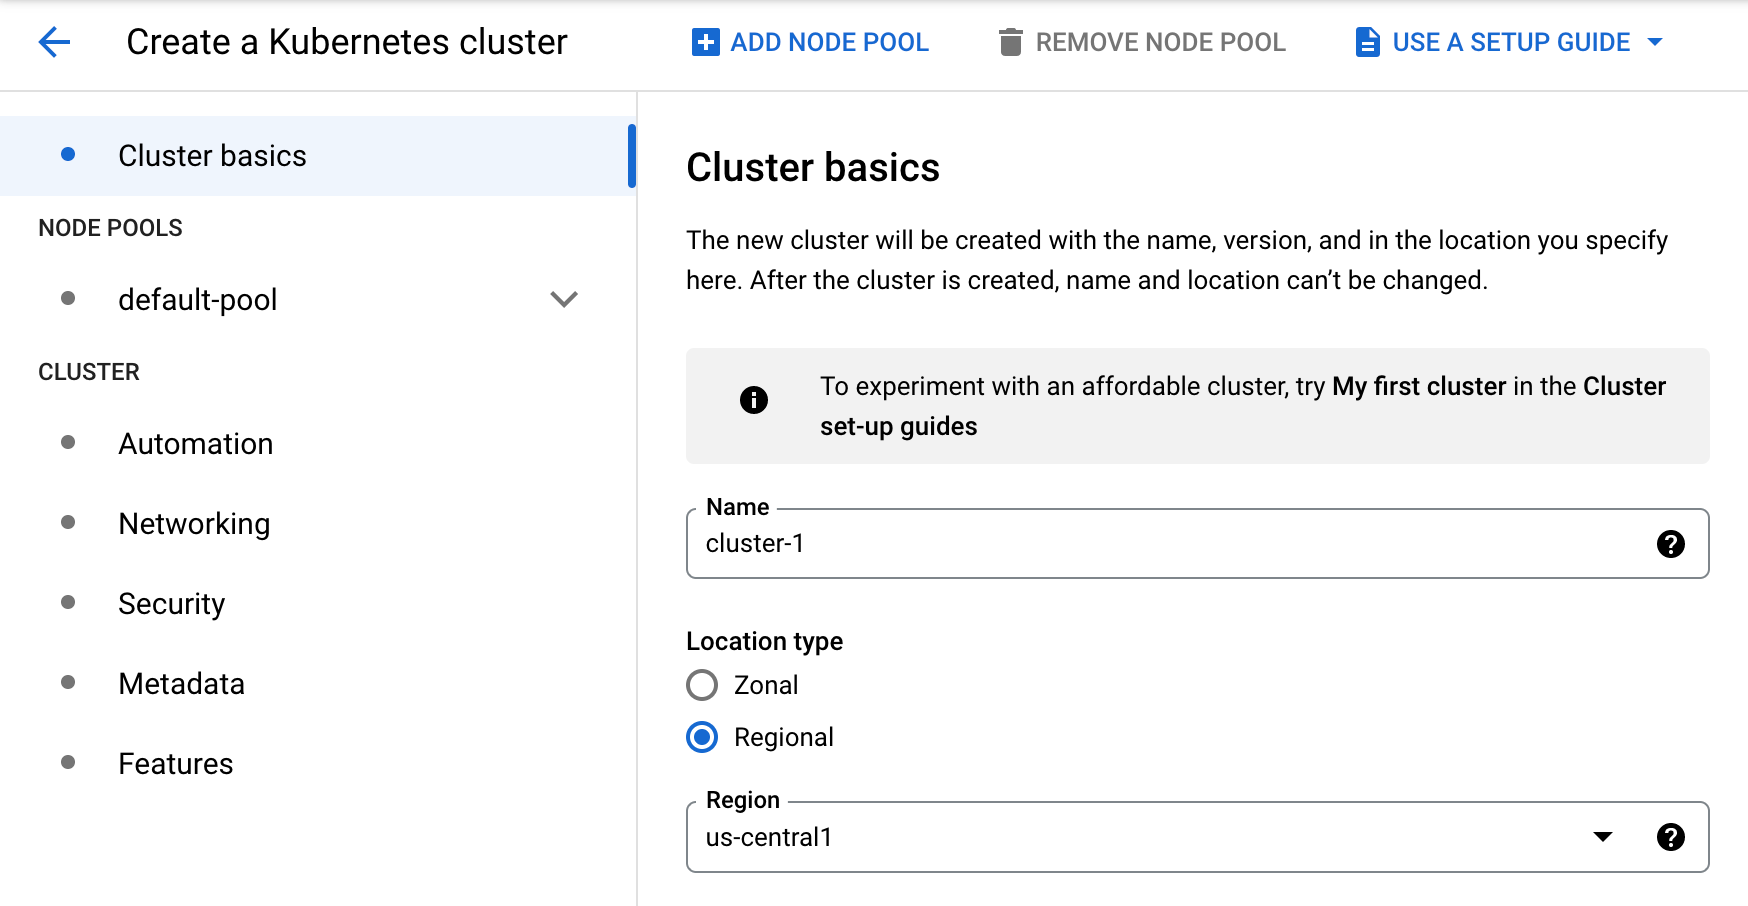
Task: Switch to the Networking section
Action: (x=194, y=523)
